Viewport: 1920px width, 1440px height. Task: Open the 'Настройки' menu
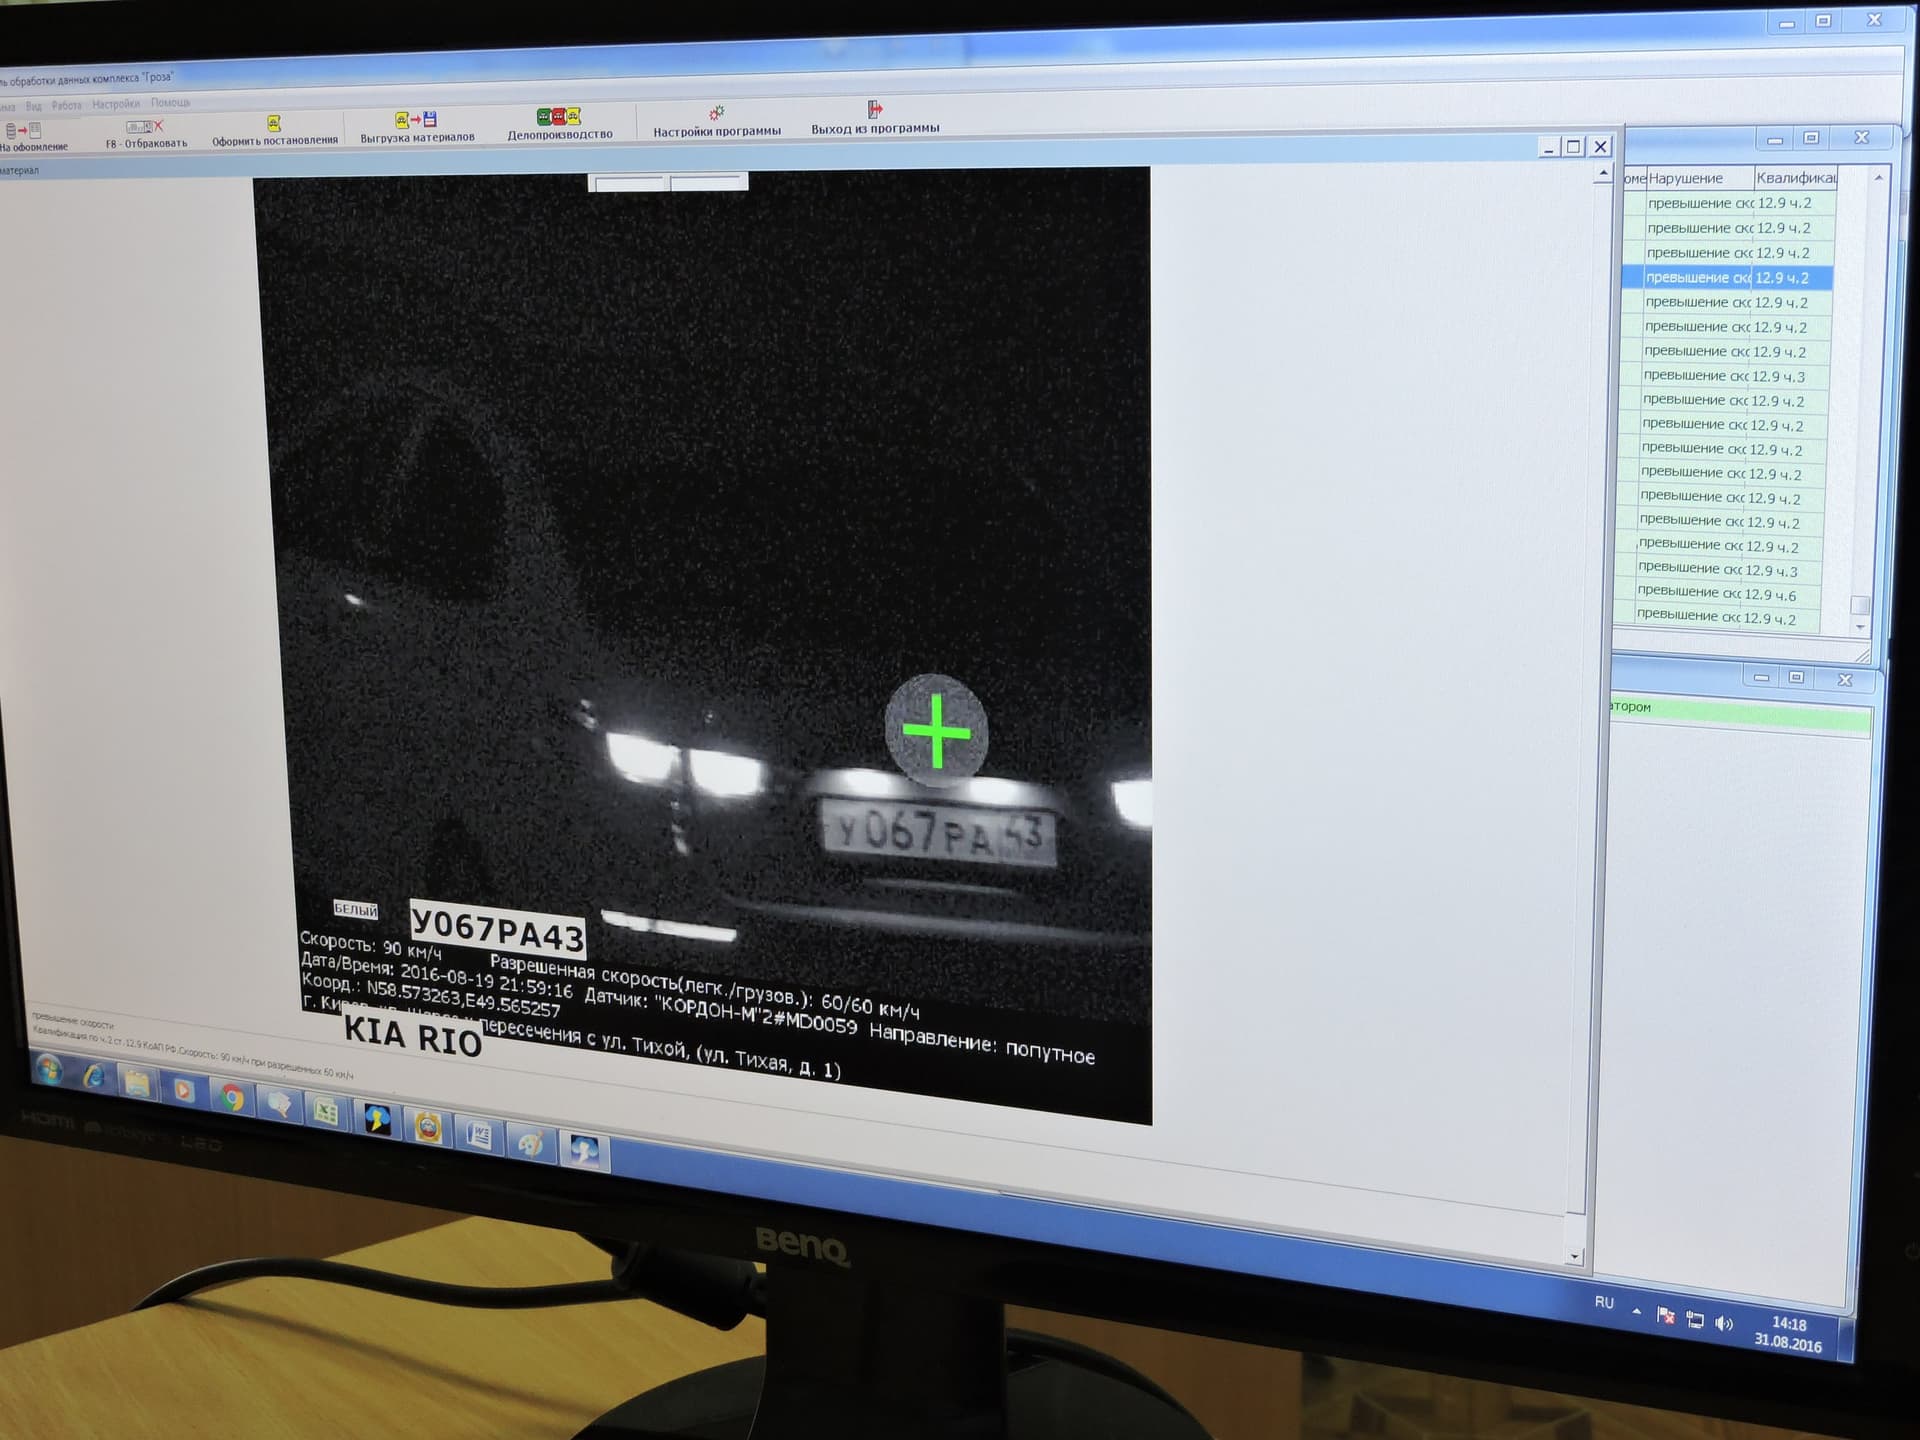pos(116,104)
